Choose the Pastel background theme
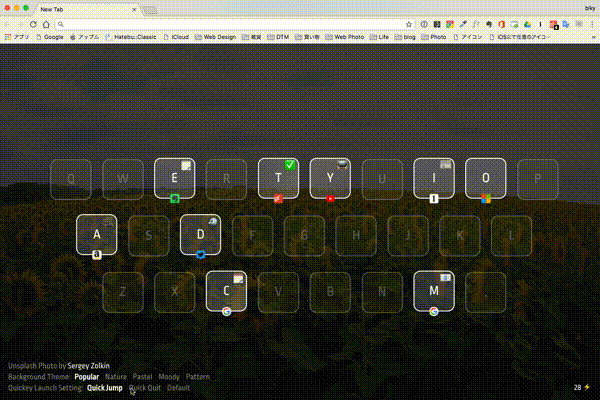600x400 pixels. pos(143,377)
